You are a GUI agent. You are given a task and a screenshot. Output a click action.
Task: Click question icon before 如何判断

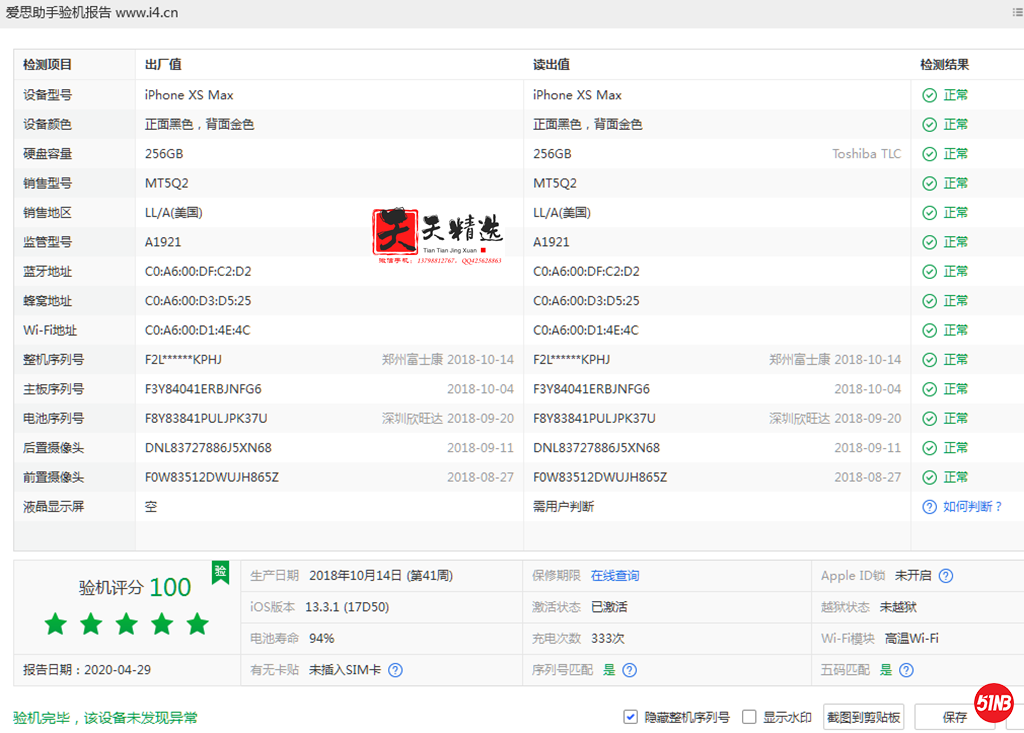coord(929,507)
